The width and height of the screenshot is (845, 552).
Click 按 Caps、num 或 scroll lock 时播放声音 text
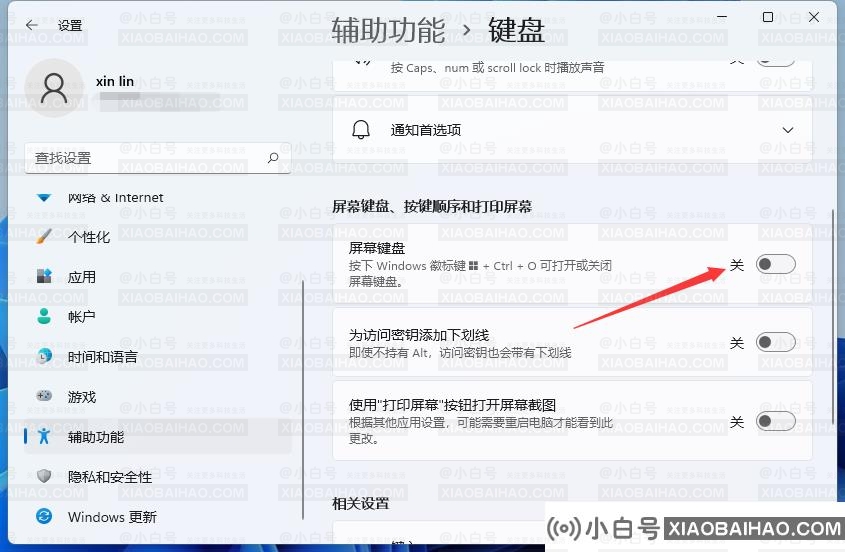coord(497,68)
